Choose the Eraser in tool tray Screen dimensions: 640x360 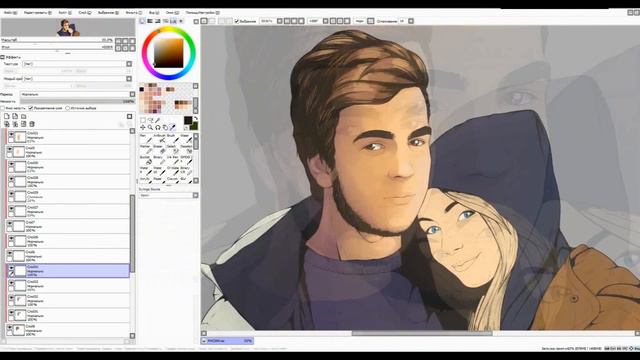(159, 149)
